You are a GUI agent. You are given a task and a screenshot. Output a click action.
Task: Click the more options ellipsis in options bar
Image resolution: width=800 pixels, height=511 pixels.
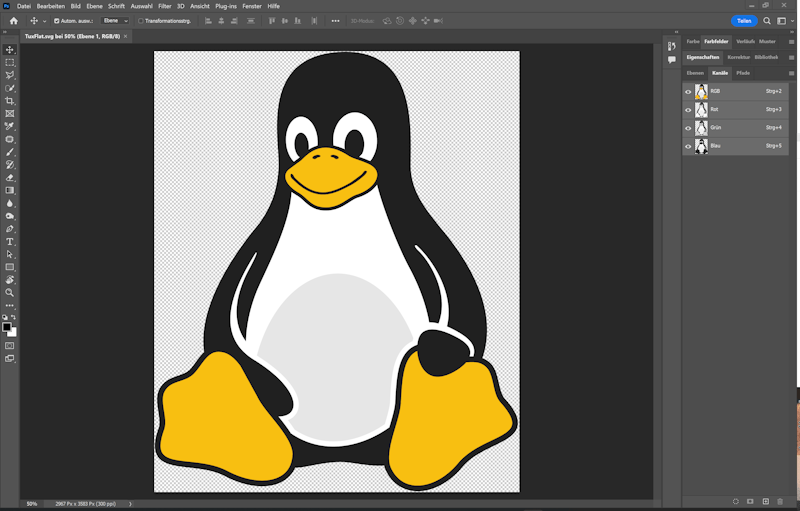point(335,21)
